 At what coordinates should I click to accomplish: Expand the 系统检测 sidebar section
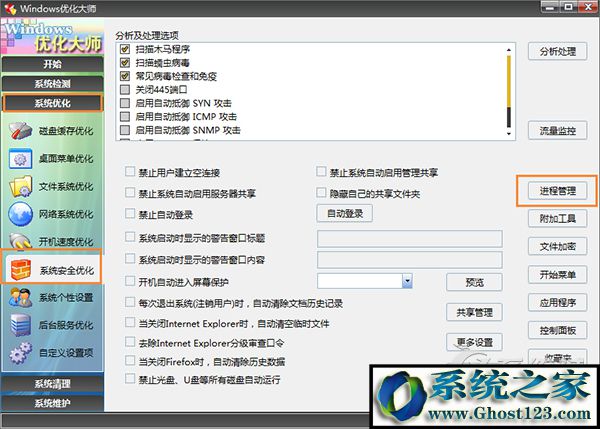pyautogui.click(x=52, y=84)
